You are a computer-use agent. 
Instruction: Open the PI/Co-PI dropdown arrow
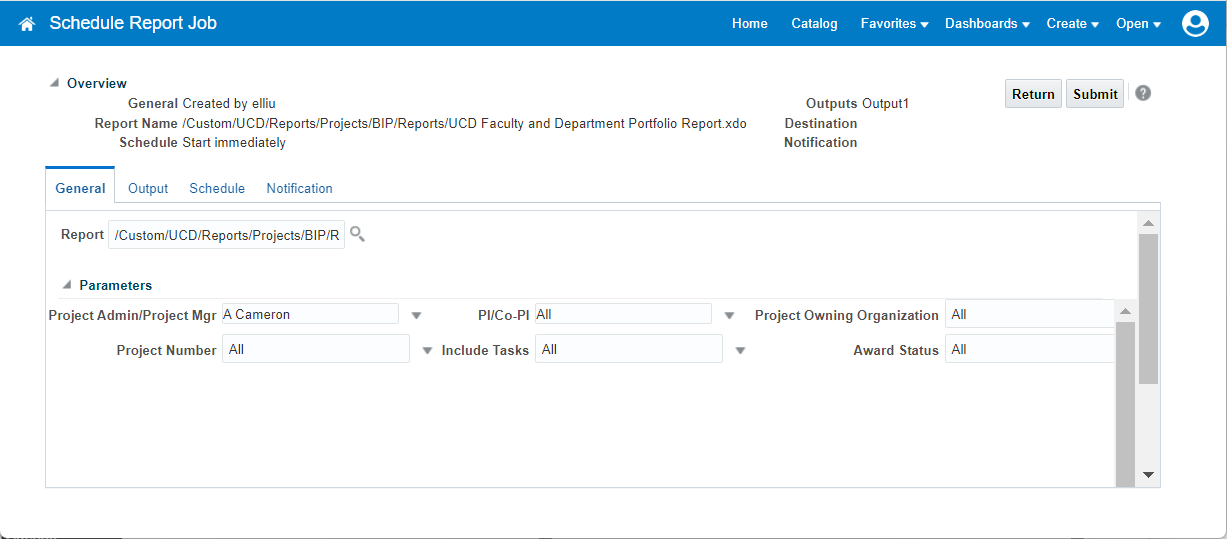tap(730, 315)
